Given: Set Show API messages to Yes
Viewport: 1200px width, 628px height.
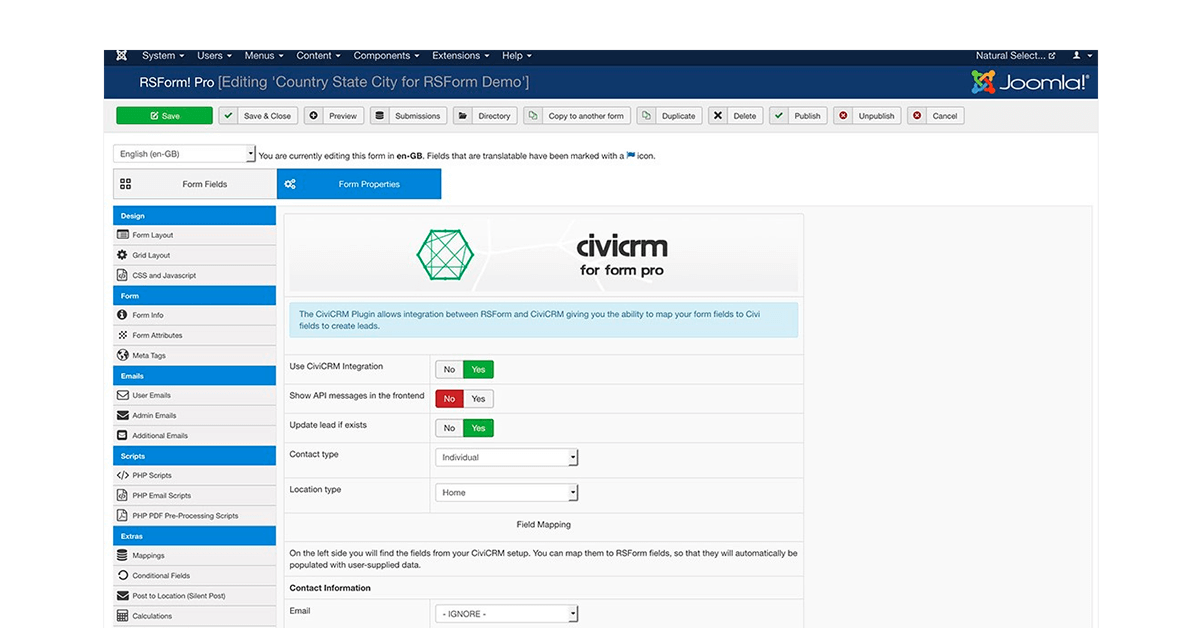Looking at the screenshot, I should 478,398.
